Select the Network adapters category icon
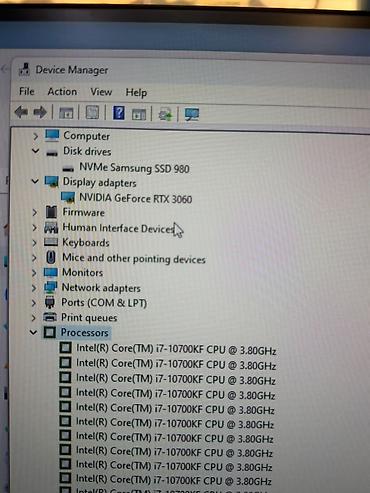This screenshot has height=493, width=370. coord(51,287)
